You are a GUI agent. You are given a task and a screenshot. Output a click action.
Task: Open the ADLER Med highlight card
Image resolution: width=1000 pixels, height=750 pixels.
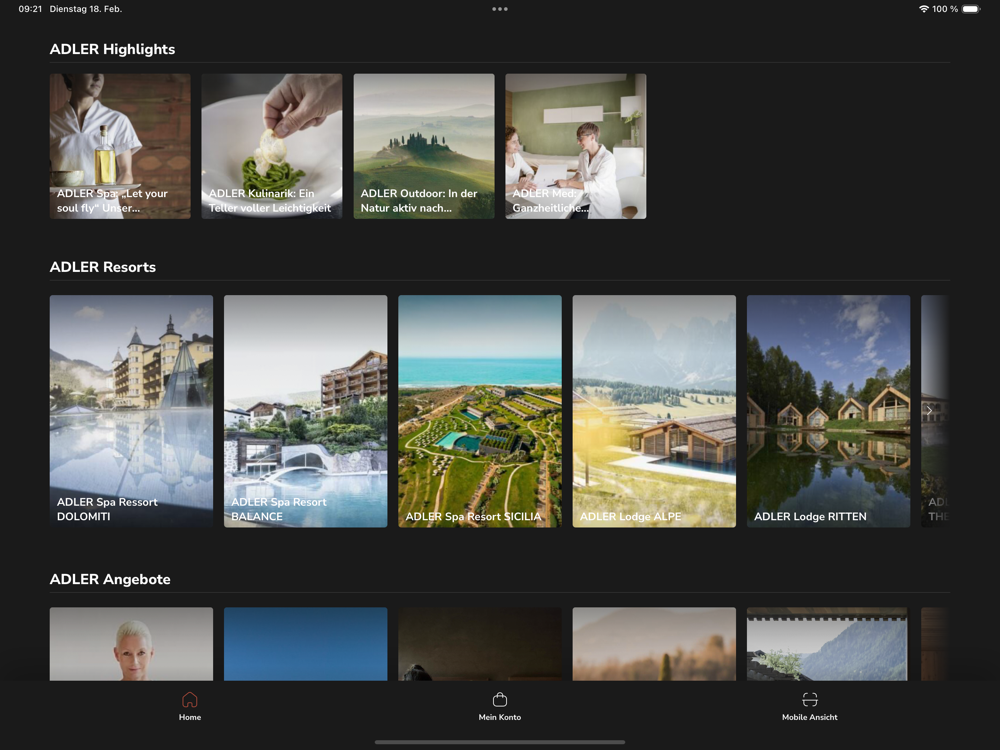click(576, 146)
